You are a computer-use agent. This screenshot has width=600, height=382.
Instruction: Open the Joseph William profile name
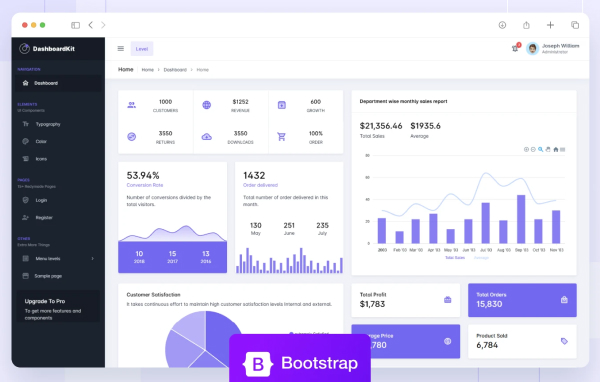pyautogui.click(x=561, y=46)
